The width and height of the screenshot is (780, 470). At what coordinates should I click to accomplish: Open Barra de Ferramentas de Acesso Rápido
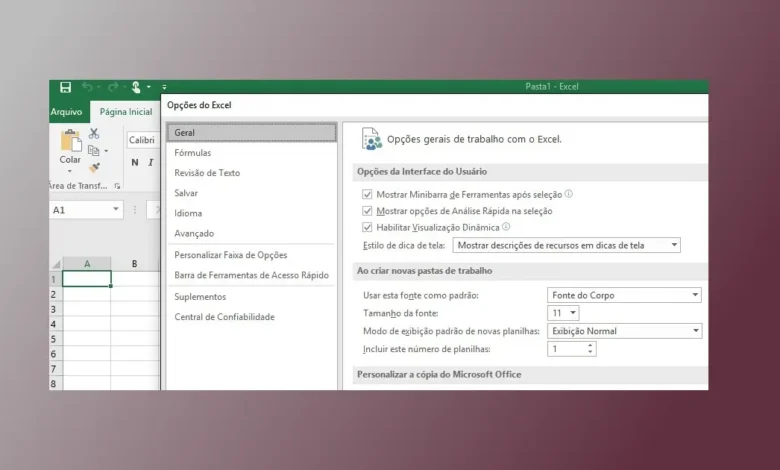252,275
